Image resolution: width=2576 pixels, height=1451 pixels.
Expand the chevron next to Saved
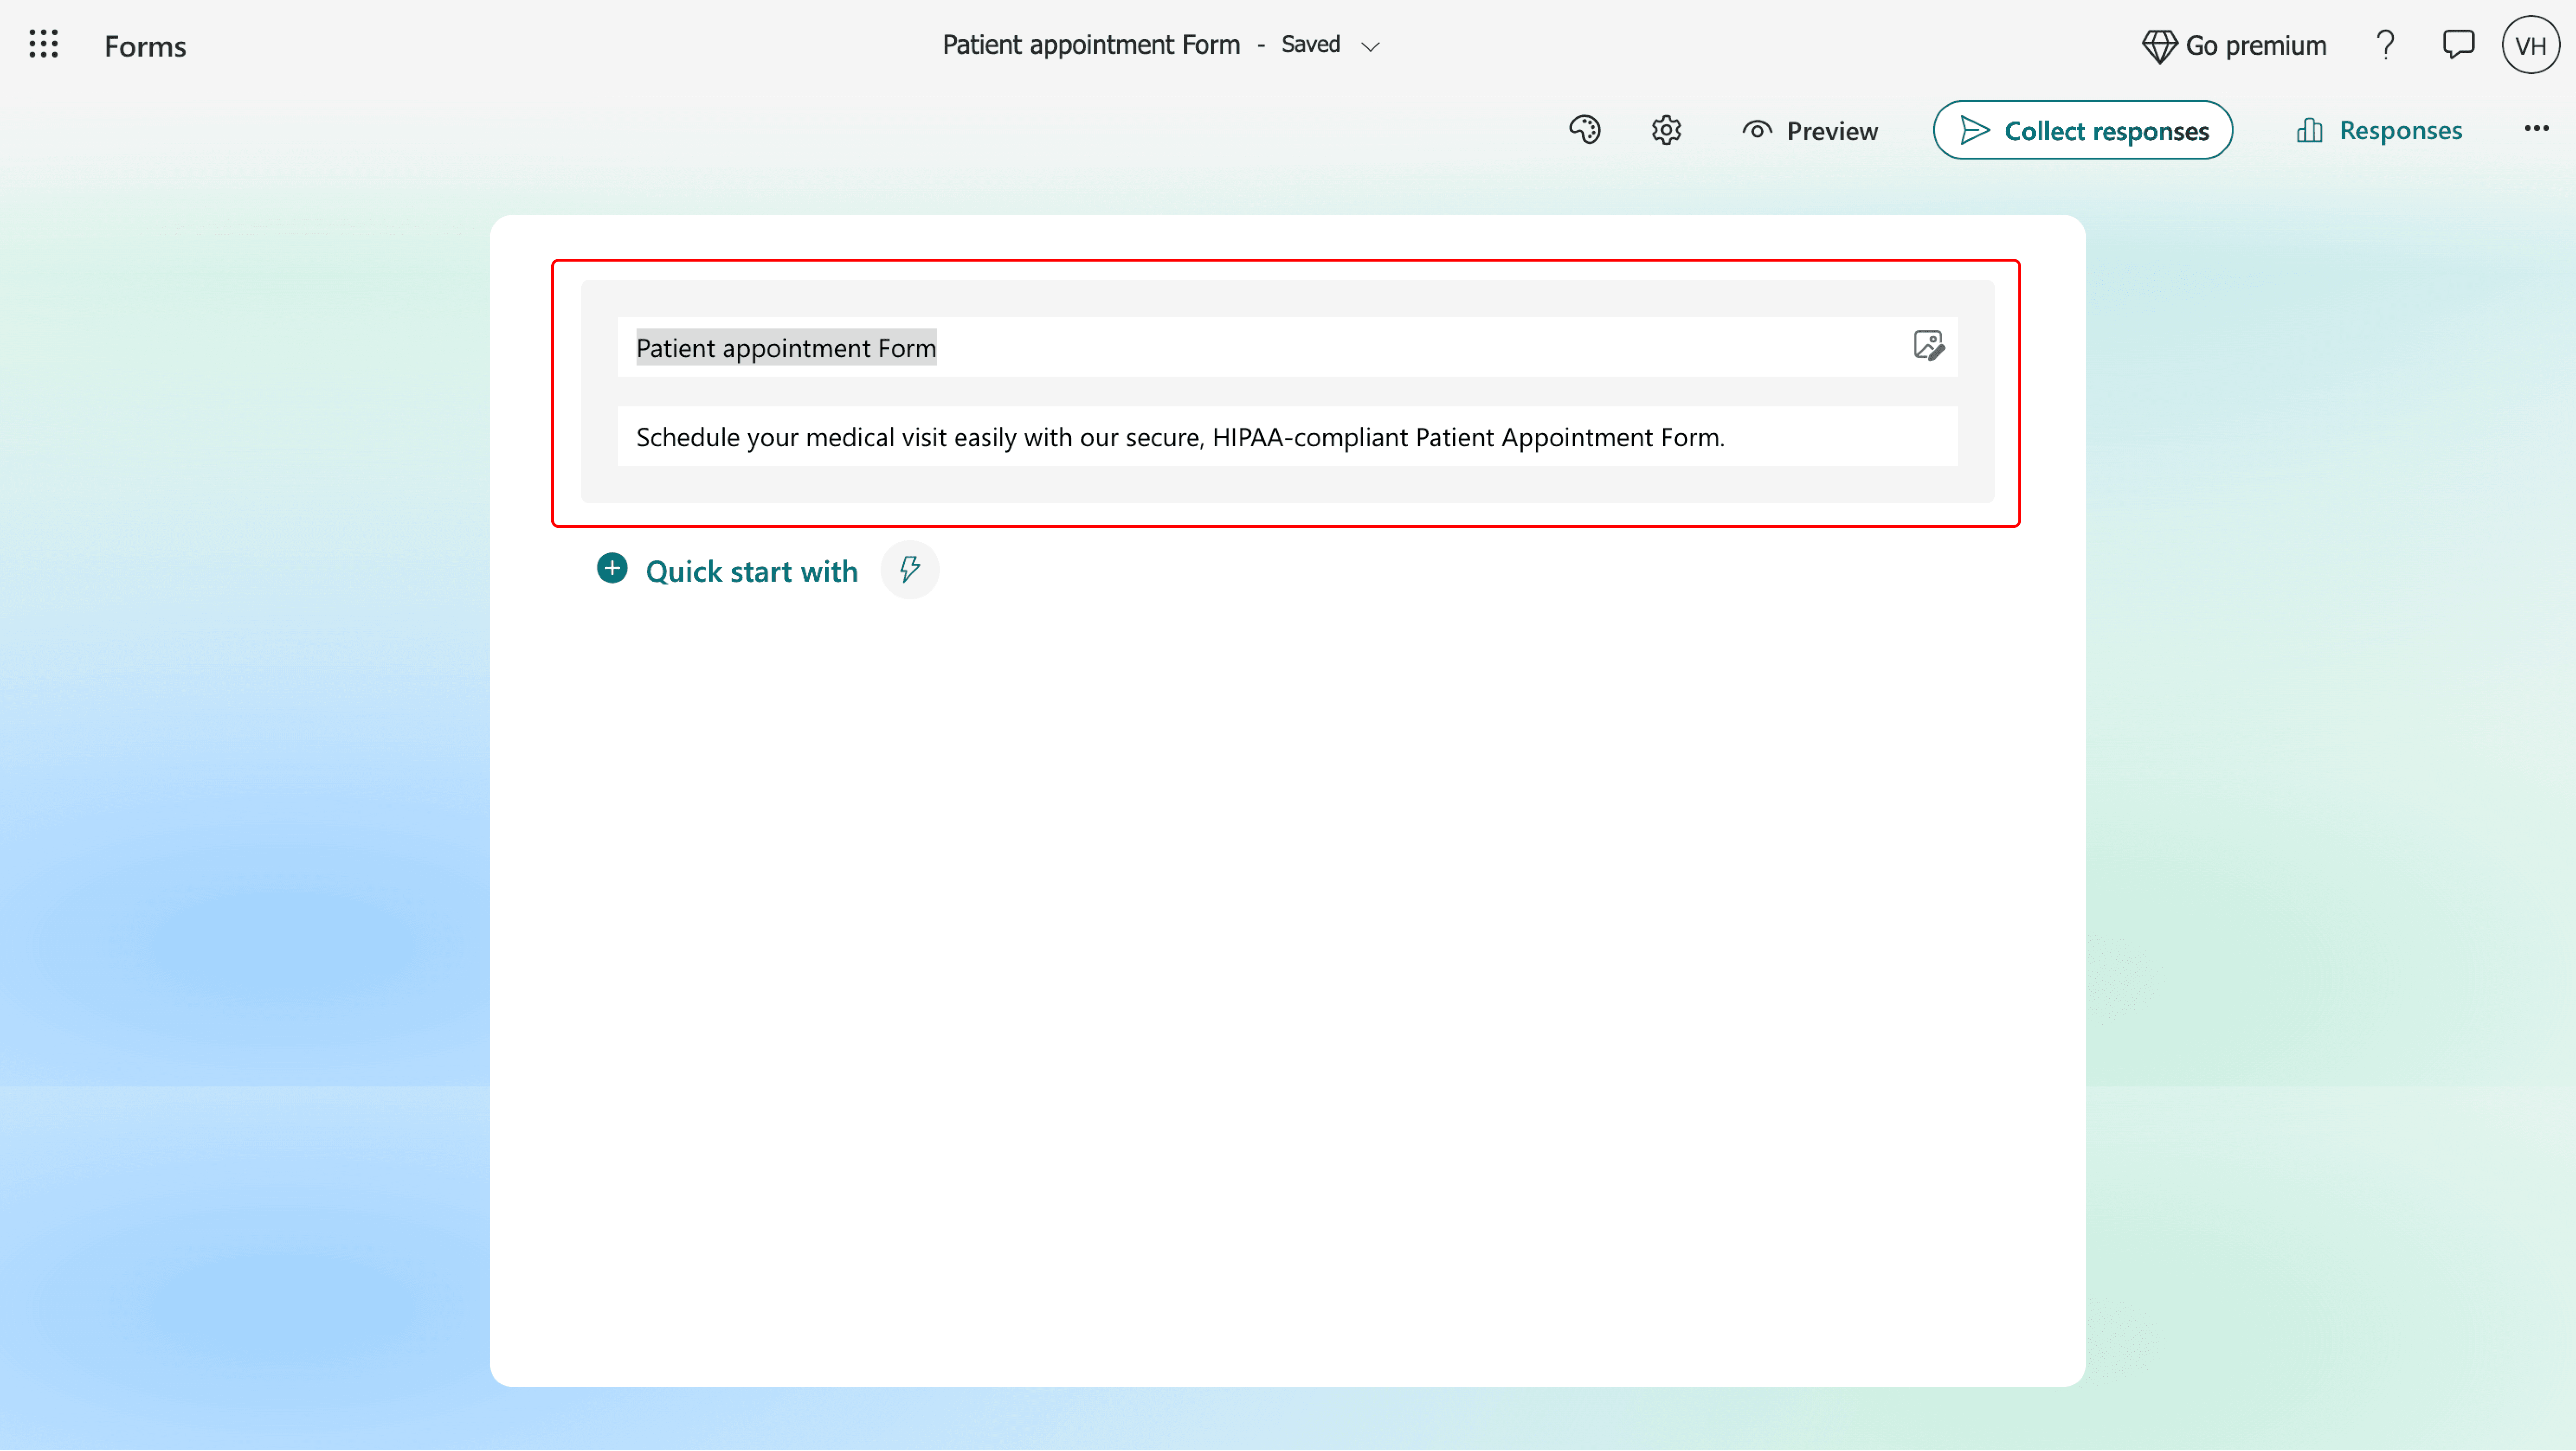point(1371,46)
